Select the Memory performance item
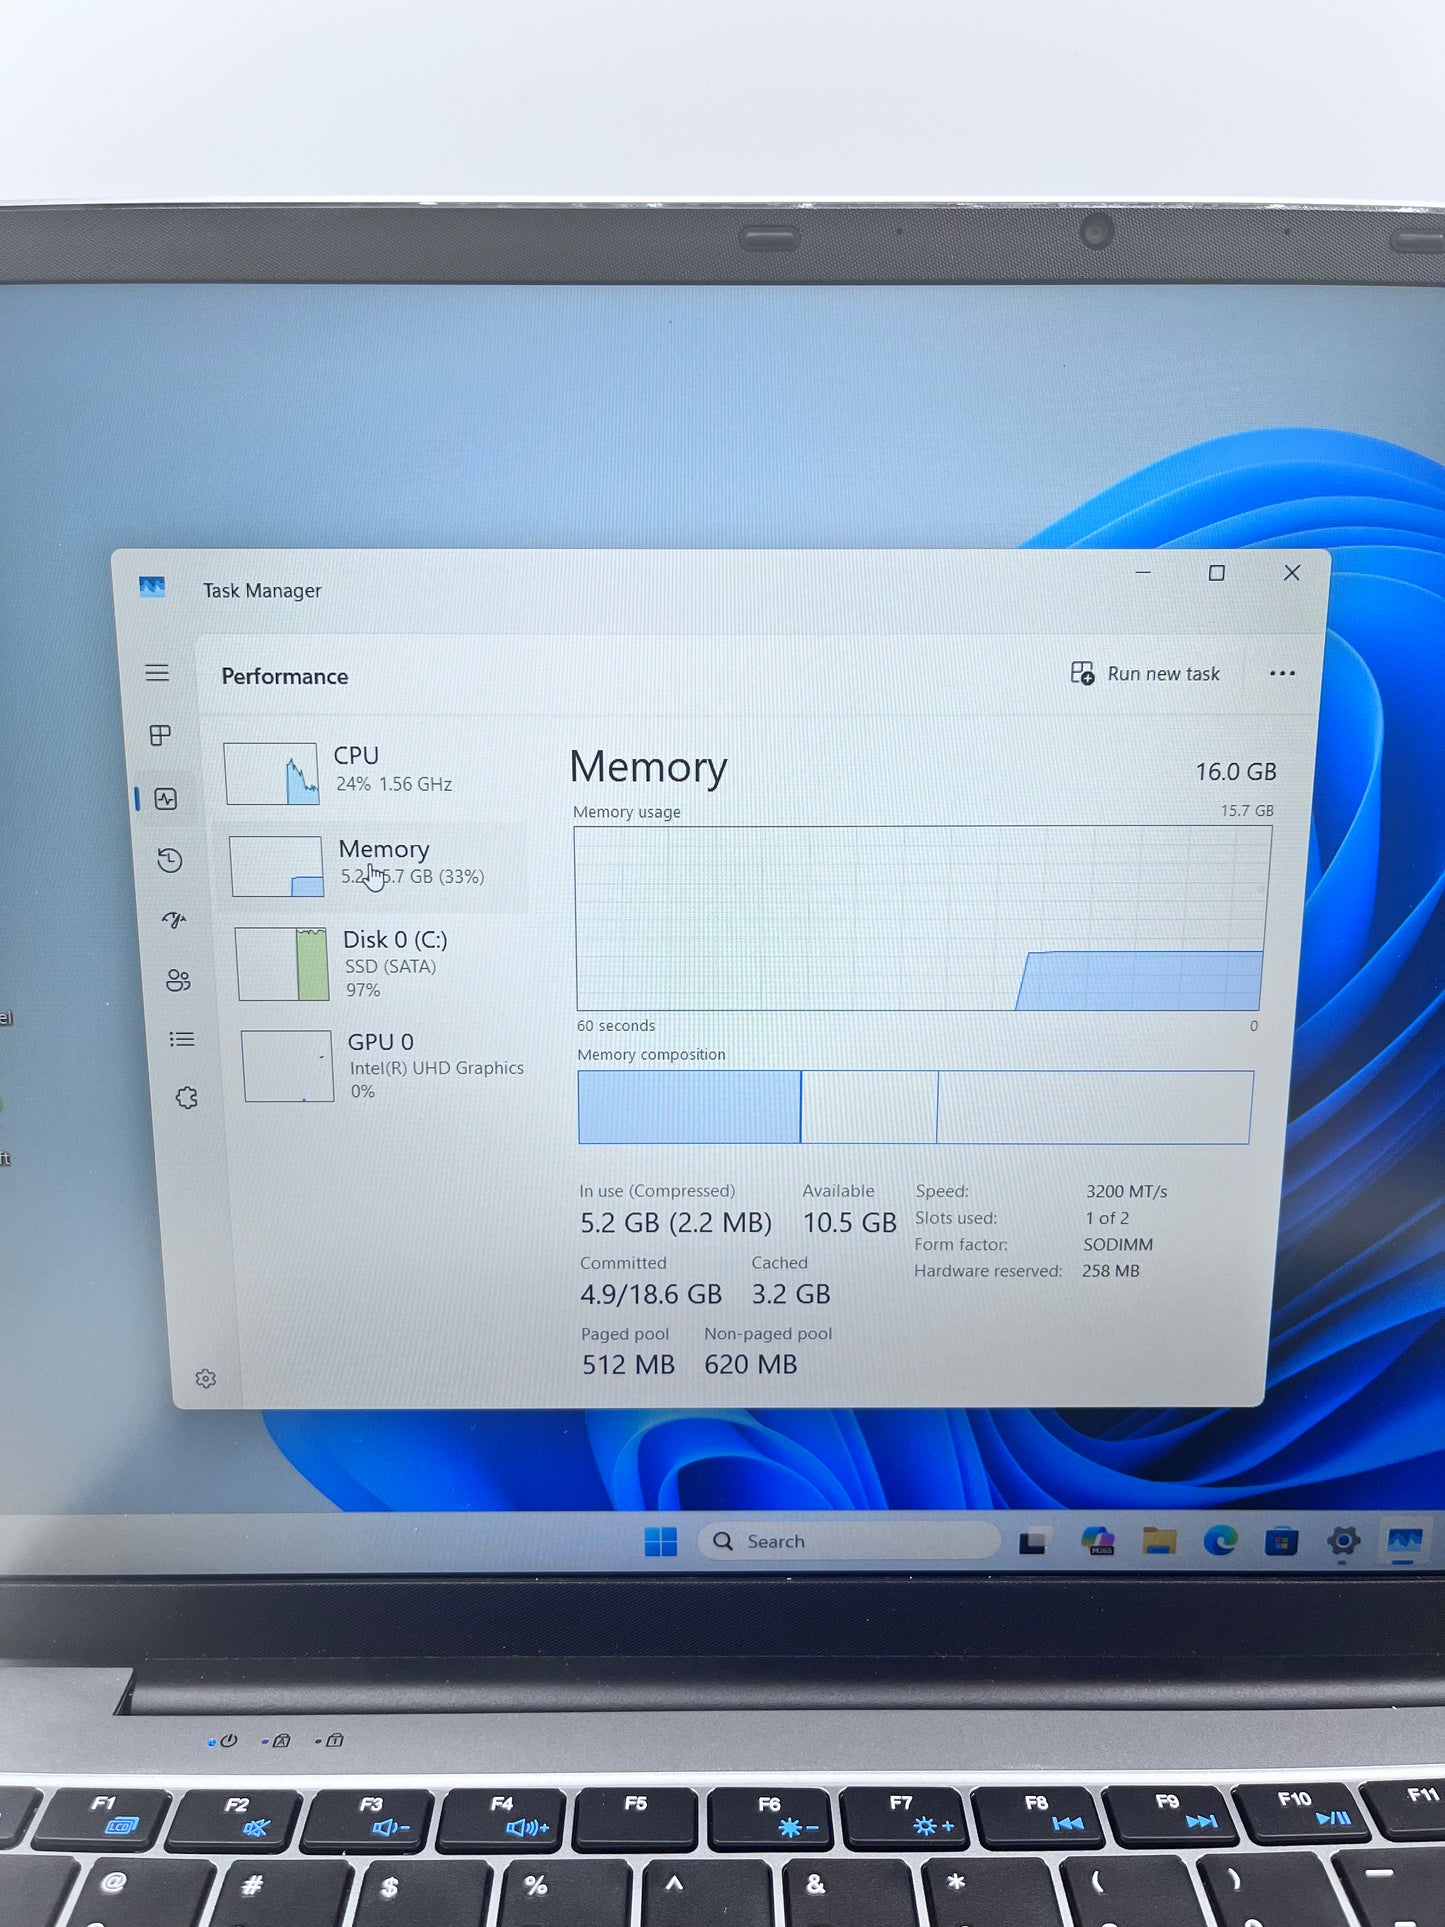 [x=375, y=866]
